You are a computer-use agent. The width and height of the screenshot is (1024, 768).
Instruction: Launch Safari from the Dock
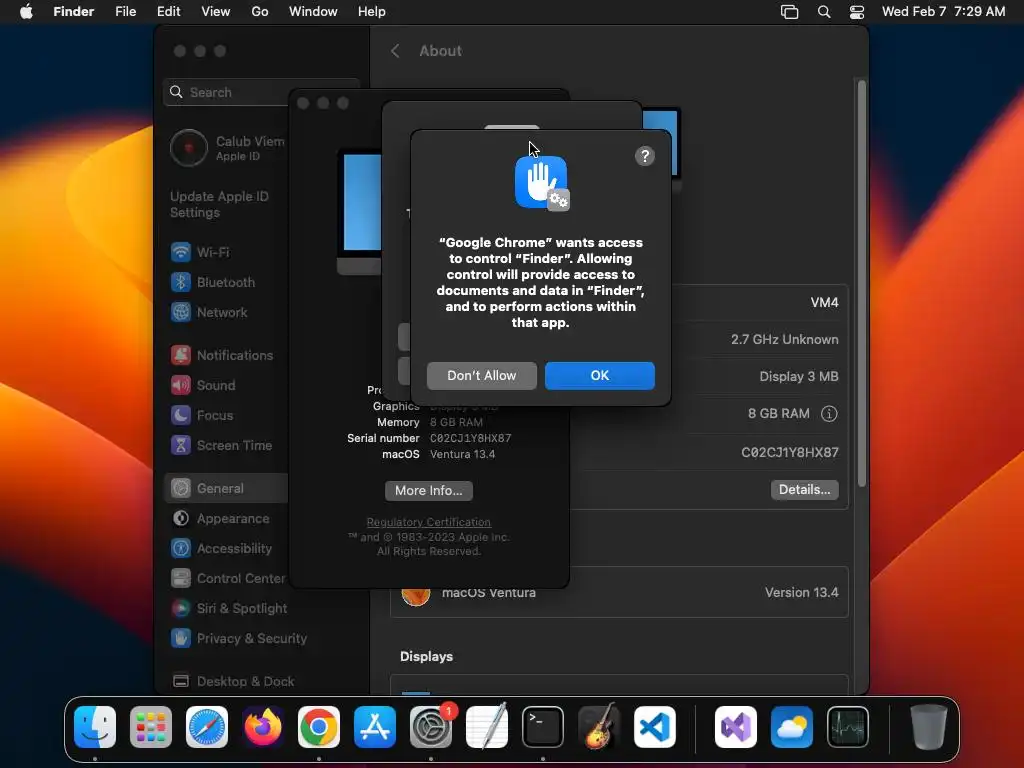point(207,727)
